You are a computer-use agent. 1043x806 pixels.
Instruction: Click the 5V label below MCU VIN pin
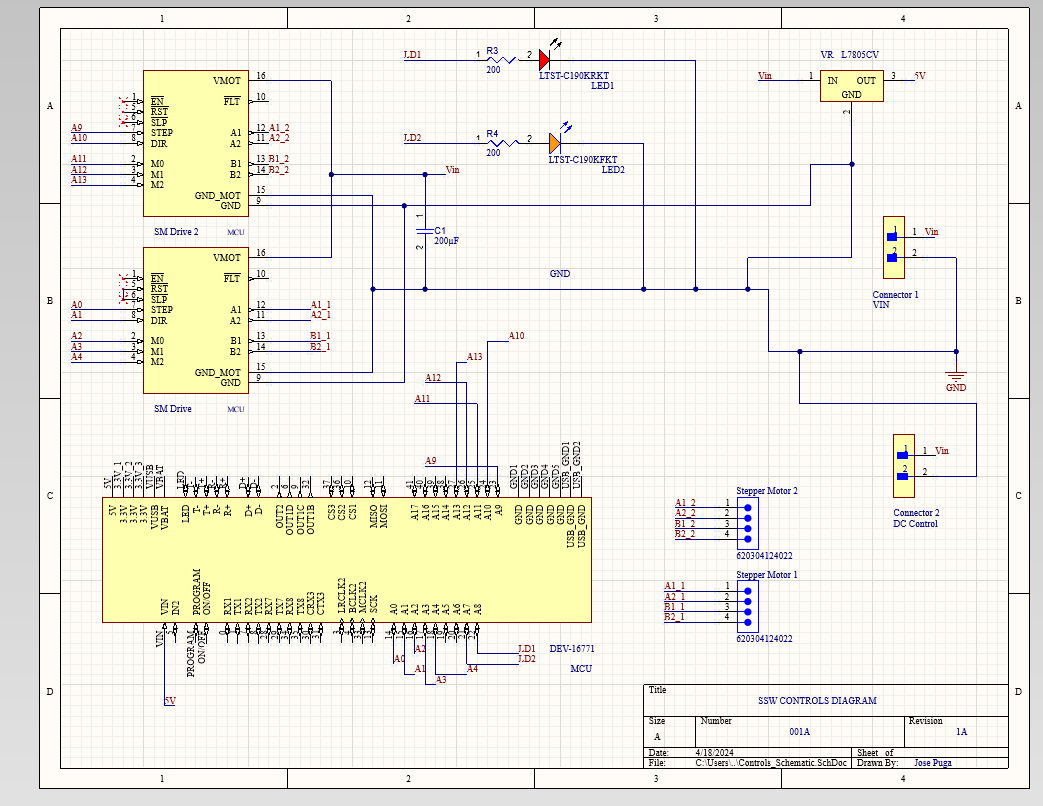click(x=170, y=700)
